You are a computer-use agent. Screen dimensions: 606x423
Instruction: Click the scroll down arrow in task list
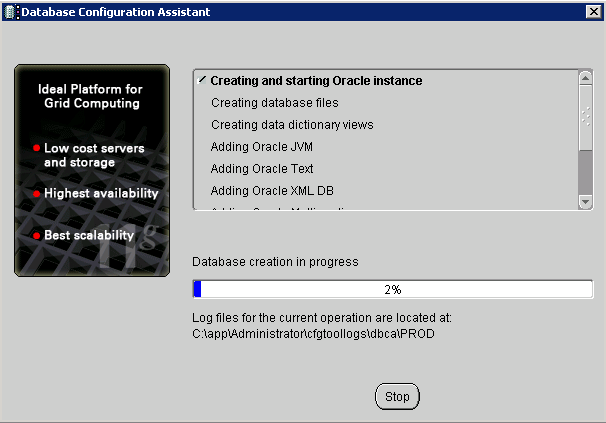point(586,201)
